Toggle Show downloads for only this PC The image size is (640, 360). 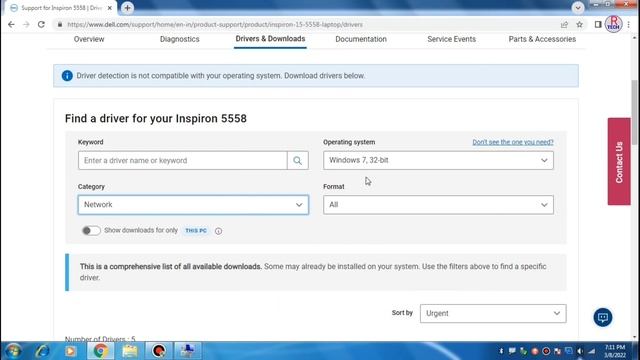(x=91, y=231)
